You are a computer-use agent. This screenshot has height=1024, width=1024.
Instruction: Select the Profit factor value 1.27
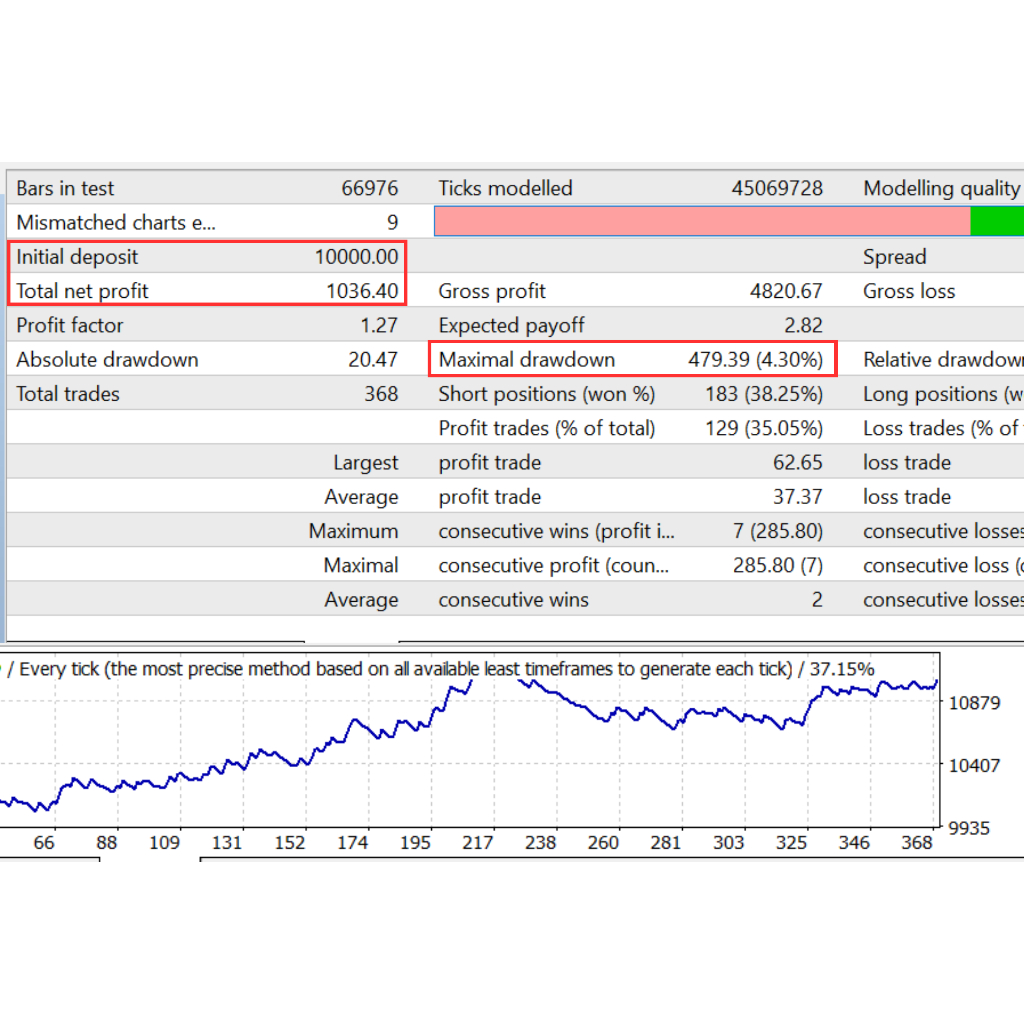coord(379,326)
